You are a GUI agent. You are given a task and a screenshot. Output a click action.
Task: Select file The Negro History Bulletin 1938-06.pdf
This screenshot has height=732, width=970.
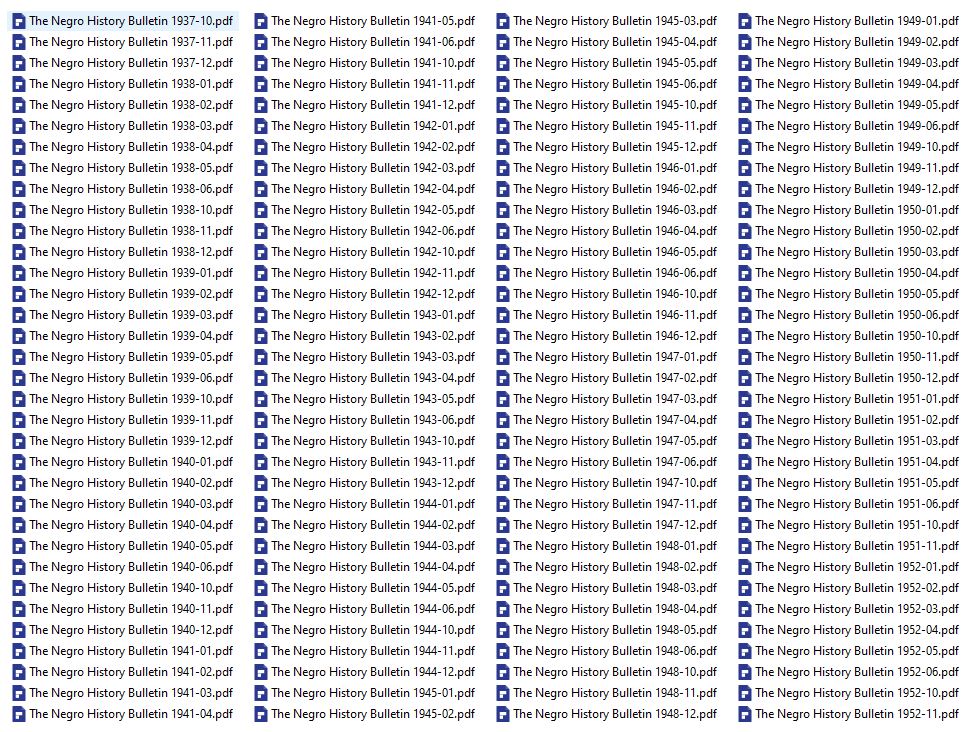tap(130, 189)
